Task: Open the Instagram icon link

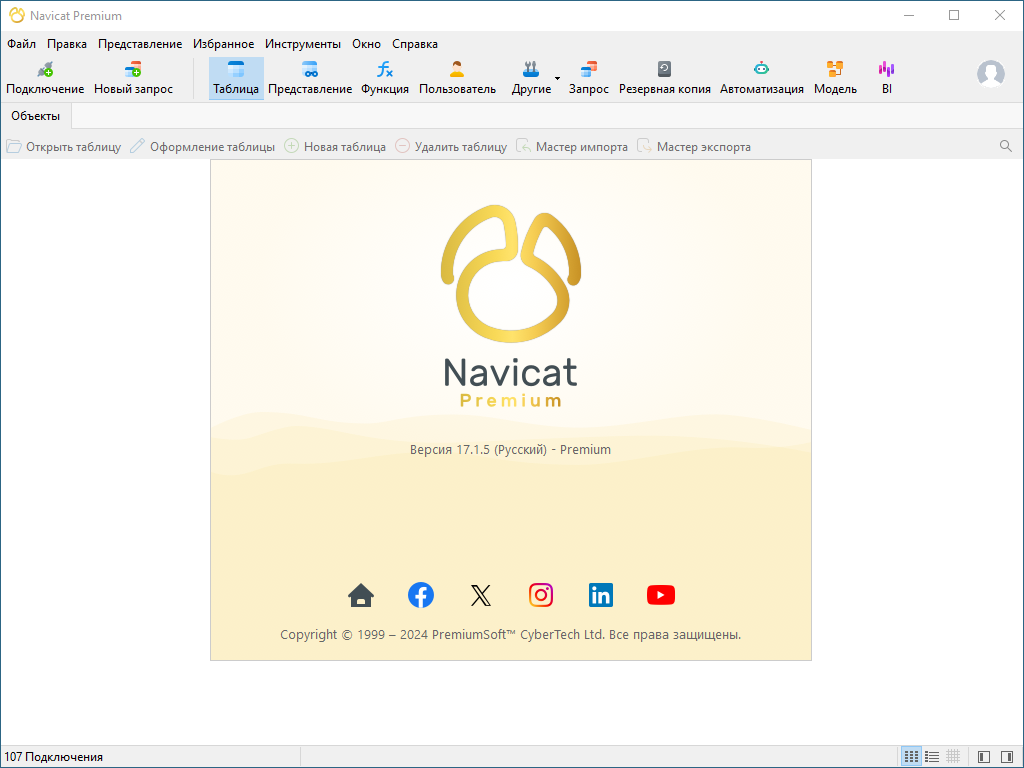Action: coord(541,595)
